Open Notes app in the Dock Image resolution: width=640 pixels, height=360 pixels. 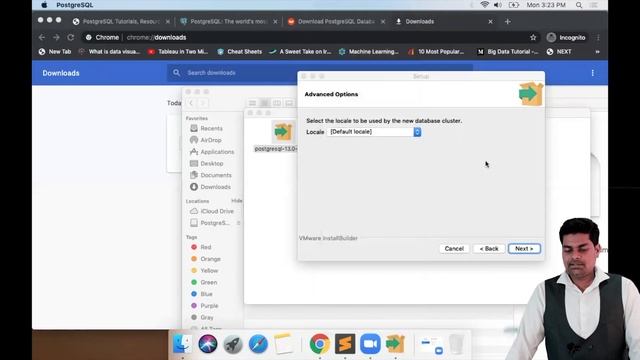[284, 344]
